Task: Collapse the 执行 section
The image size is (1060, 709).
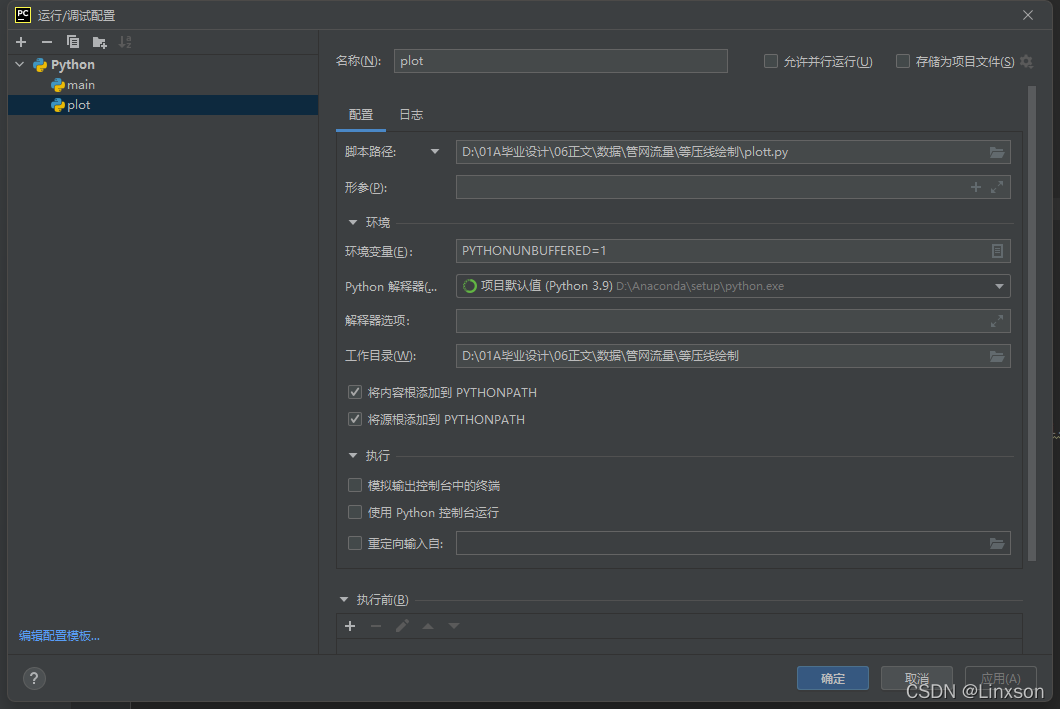Action: 352,456
